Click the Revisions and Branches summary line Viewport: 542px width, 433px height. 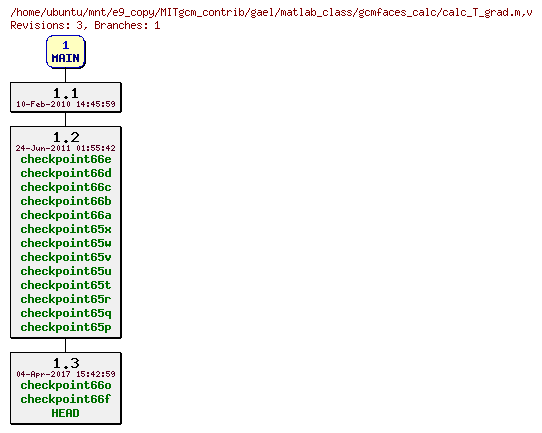[x=85, y=25]
